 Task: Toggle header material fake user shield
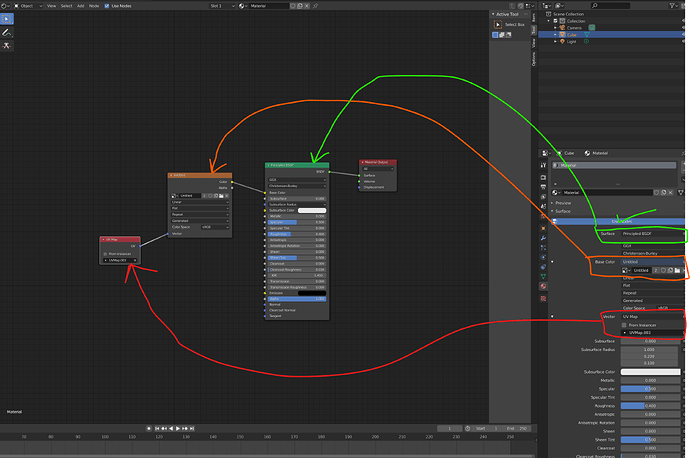pyautogui.click(x=293, y=6)
